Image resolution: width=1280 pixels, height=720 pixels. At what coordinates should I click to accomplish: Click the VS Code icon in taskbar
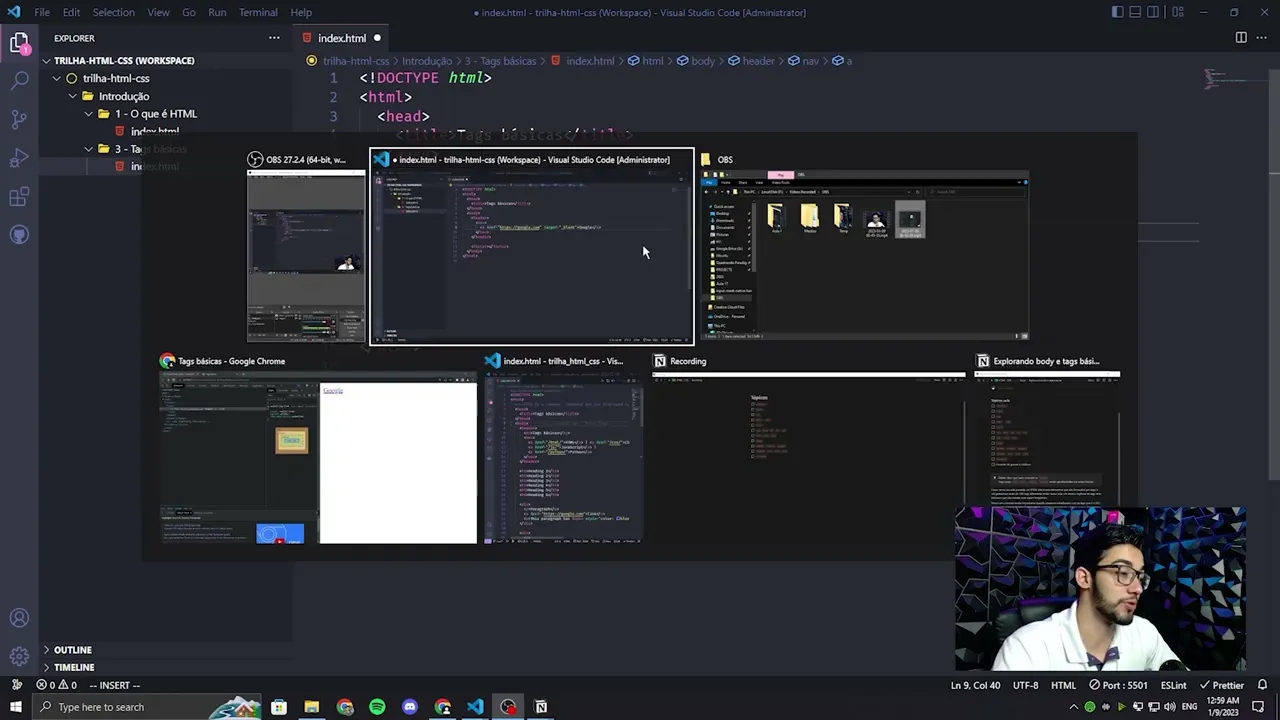tap(475, 707)
